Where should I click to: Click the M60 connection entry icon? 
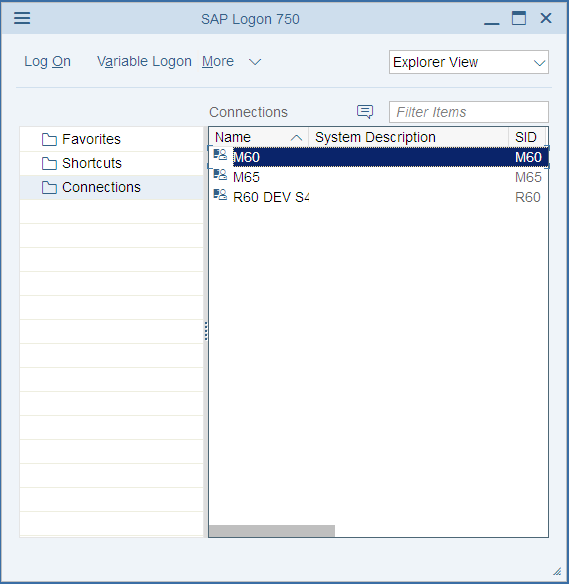coord(220,155)
